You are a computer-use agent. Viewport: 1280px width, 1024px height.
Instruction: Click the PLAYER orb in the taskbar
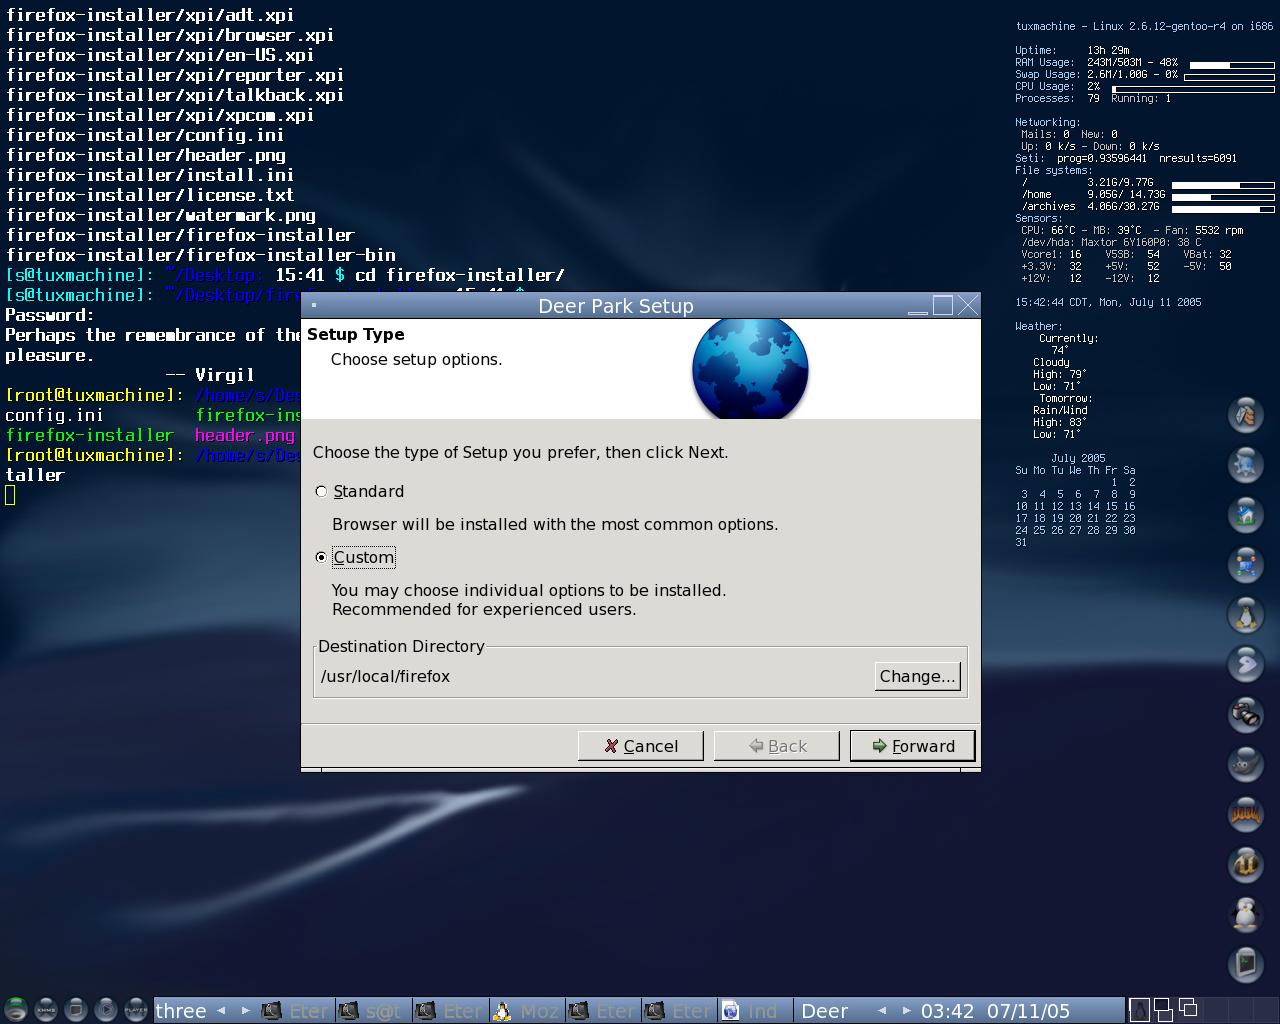[x=135, y=1009]
